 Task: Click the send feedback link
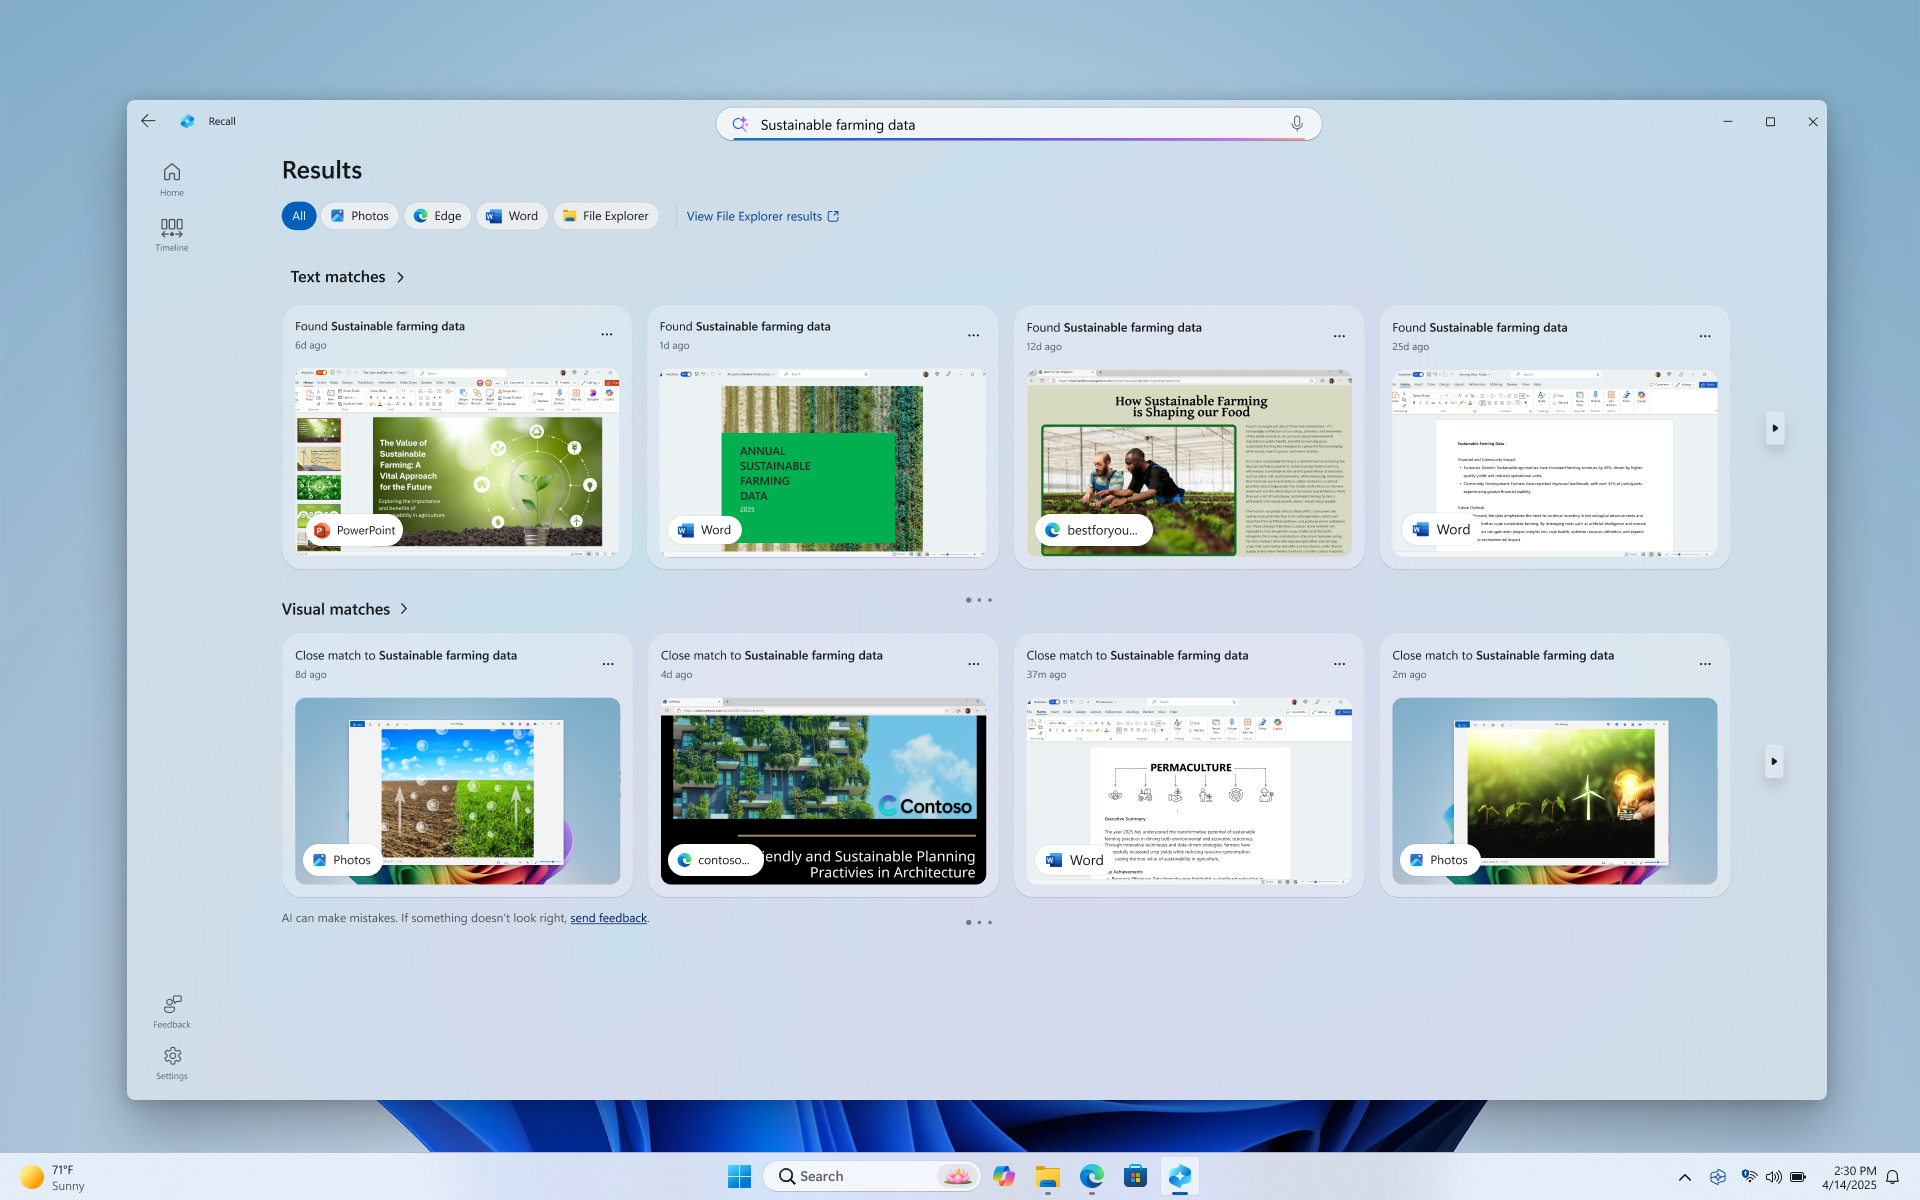[608, 917]
